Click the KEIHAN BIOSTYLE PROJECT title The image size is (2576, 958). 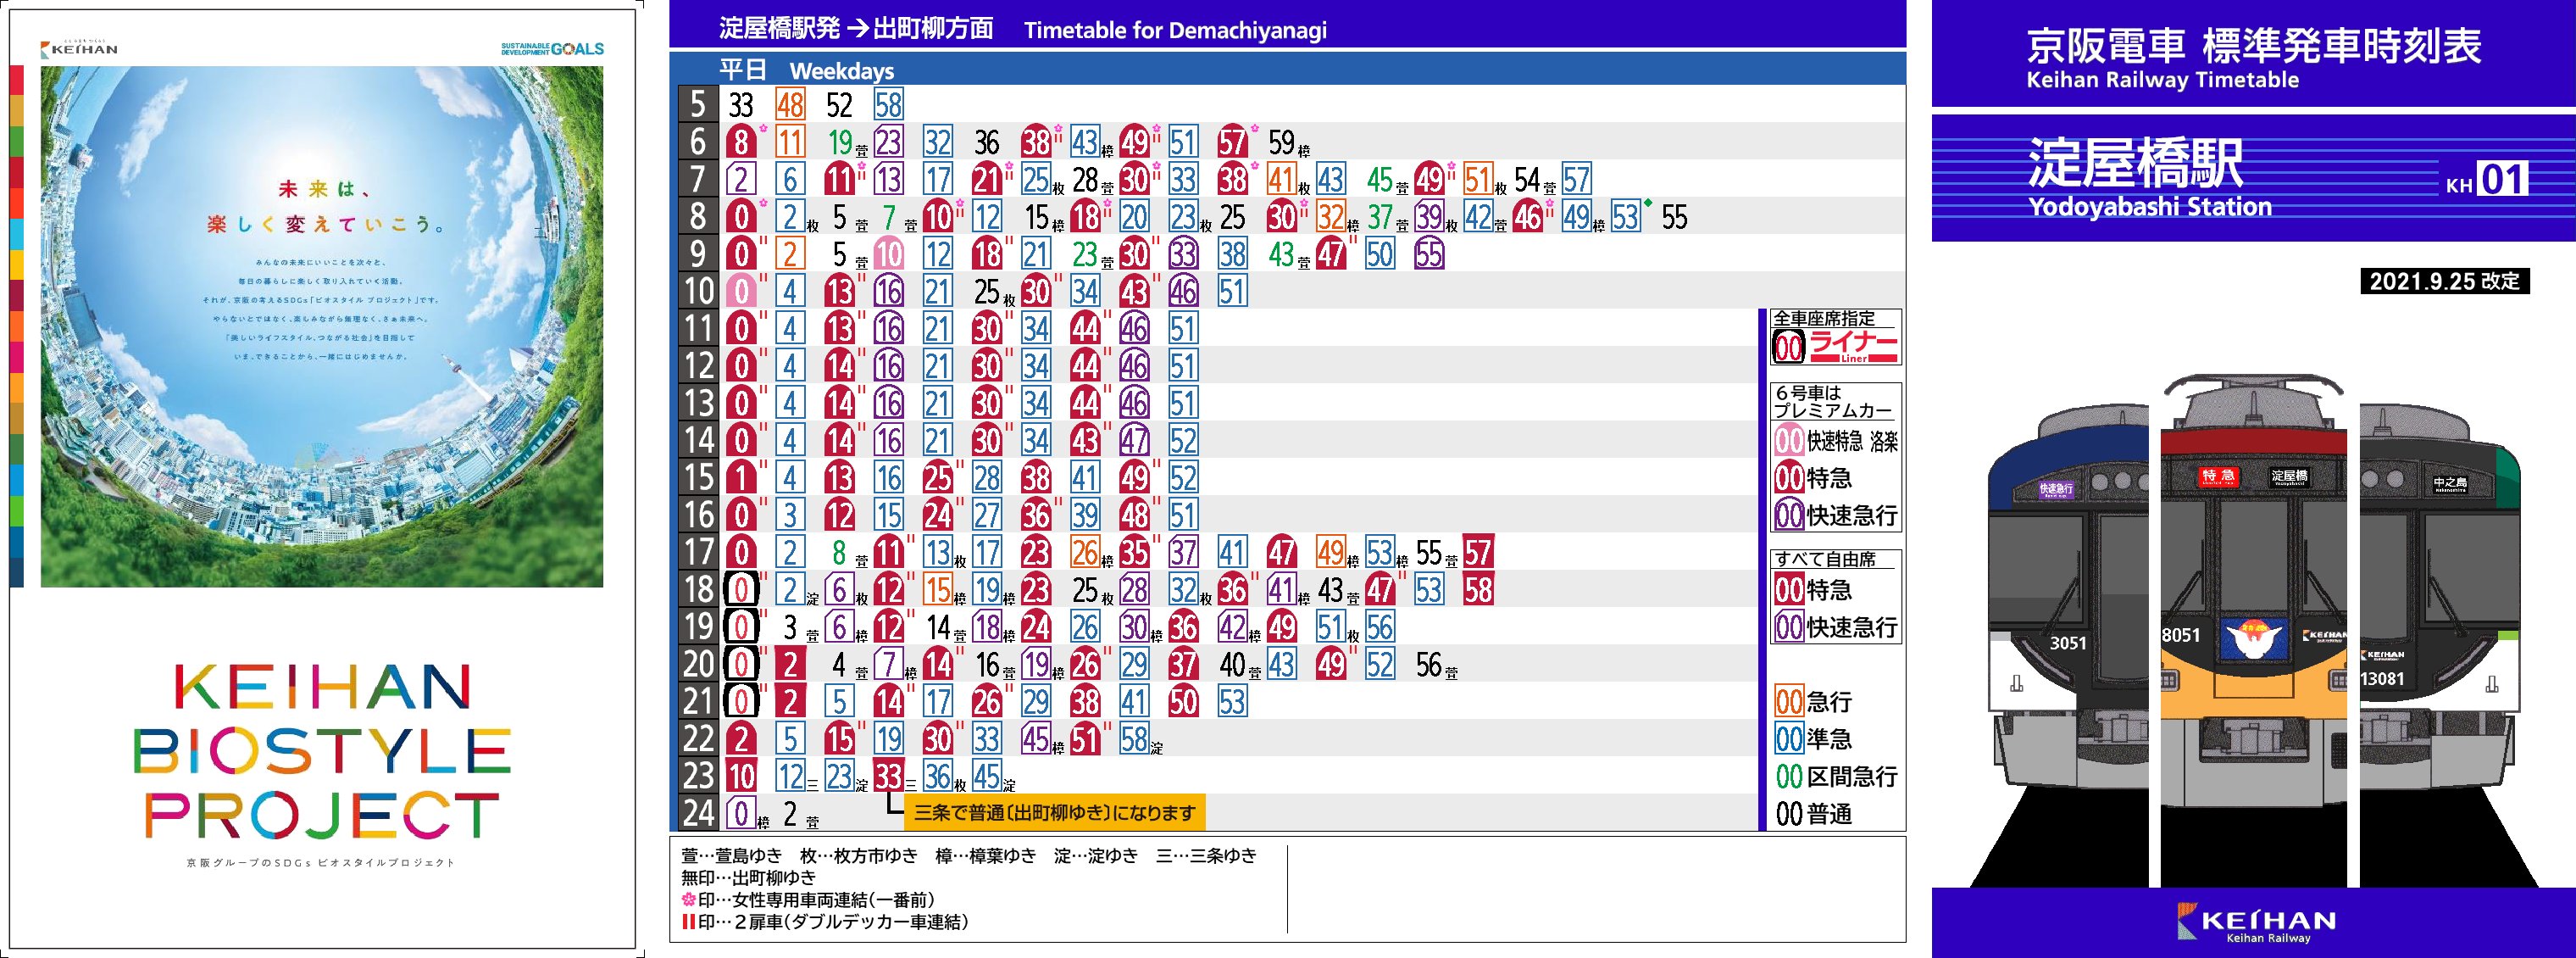pyautogui.click(x=322, y=752)
